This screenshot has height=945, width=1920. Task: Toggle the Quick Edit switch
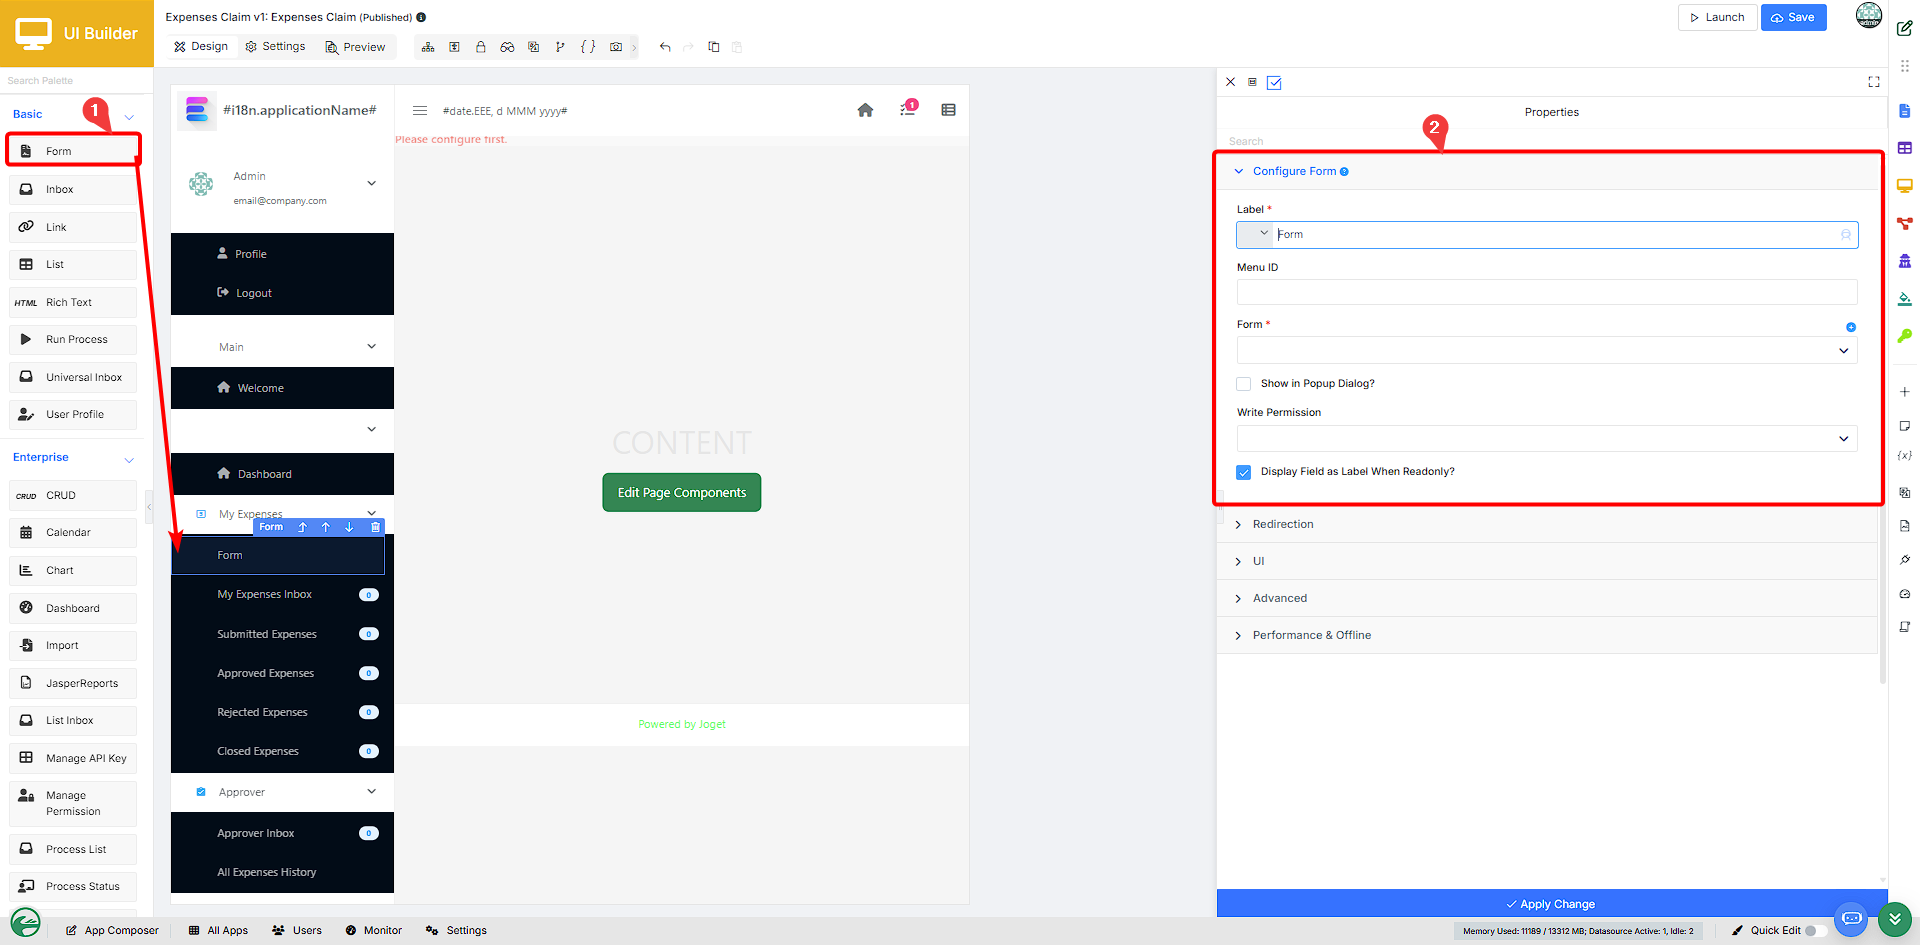point(1815,930)
